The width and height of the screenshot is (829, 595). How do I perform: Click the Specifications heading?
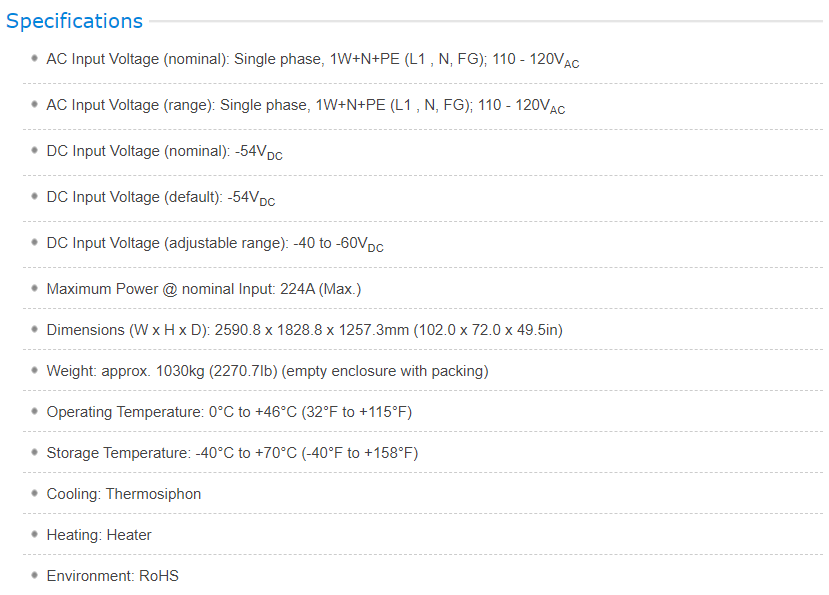[x=74, y=21]
